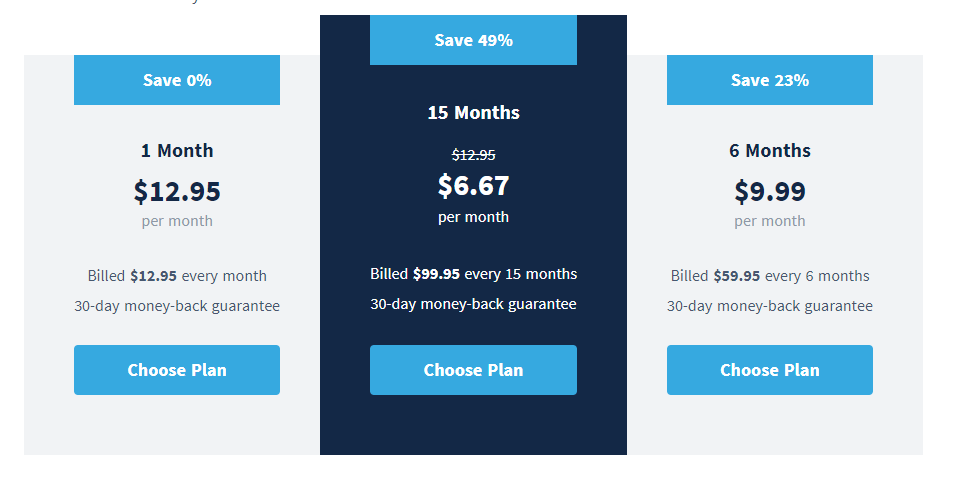Select the 1 Month plan heading
The width and height of the screenshot is (977, 478).
point(177,151)
